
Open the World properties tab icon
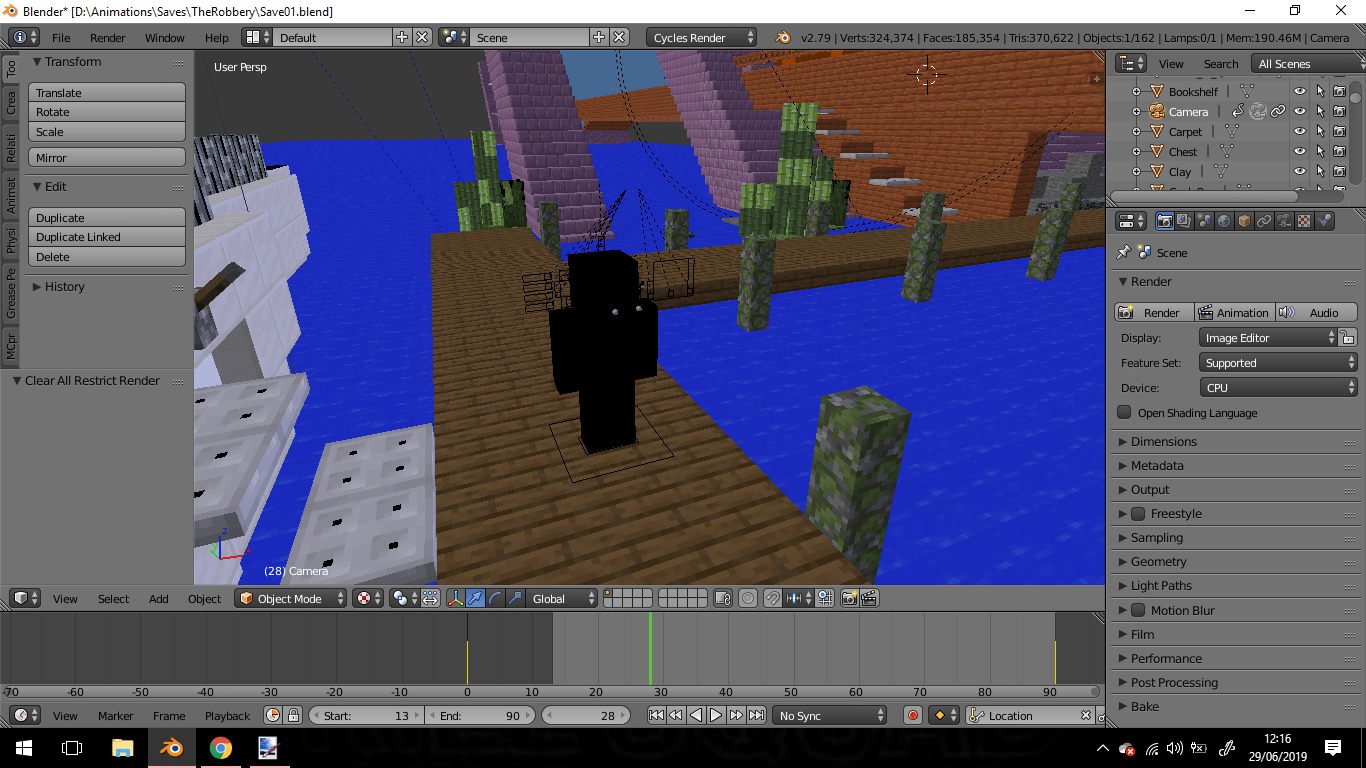1225,221
